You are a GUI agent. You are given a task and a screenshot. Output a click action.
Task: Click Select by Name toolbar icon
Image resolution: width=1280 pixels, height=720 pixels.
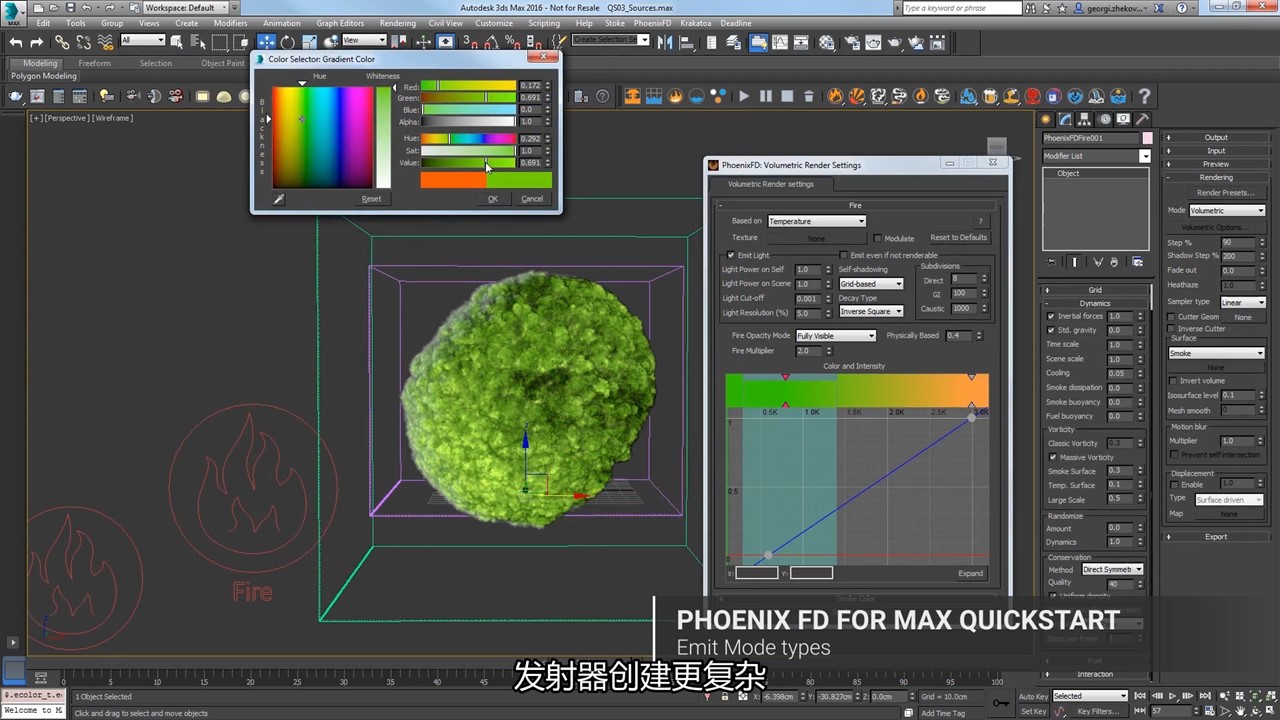tap(197, 42)
